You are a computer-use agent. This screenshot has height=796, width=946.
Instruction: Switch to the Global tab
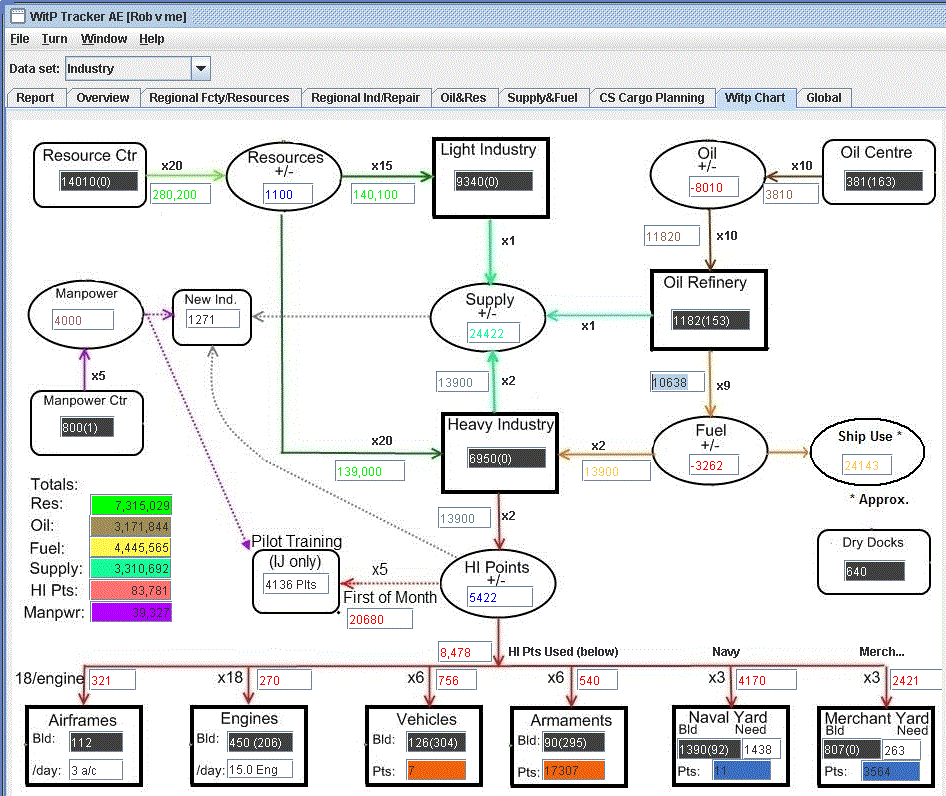pos(824,98)
